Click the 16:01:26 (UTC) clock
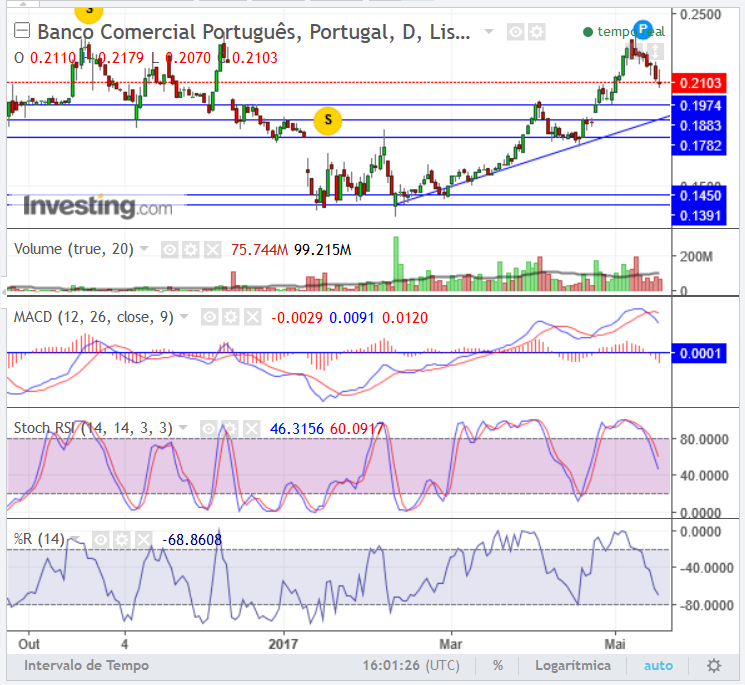The width and height of the screenshot is (745, 685). pyautogui.click(x=411, y=666)
